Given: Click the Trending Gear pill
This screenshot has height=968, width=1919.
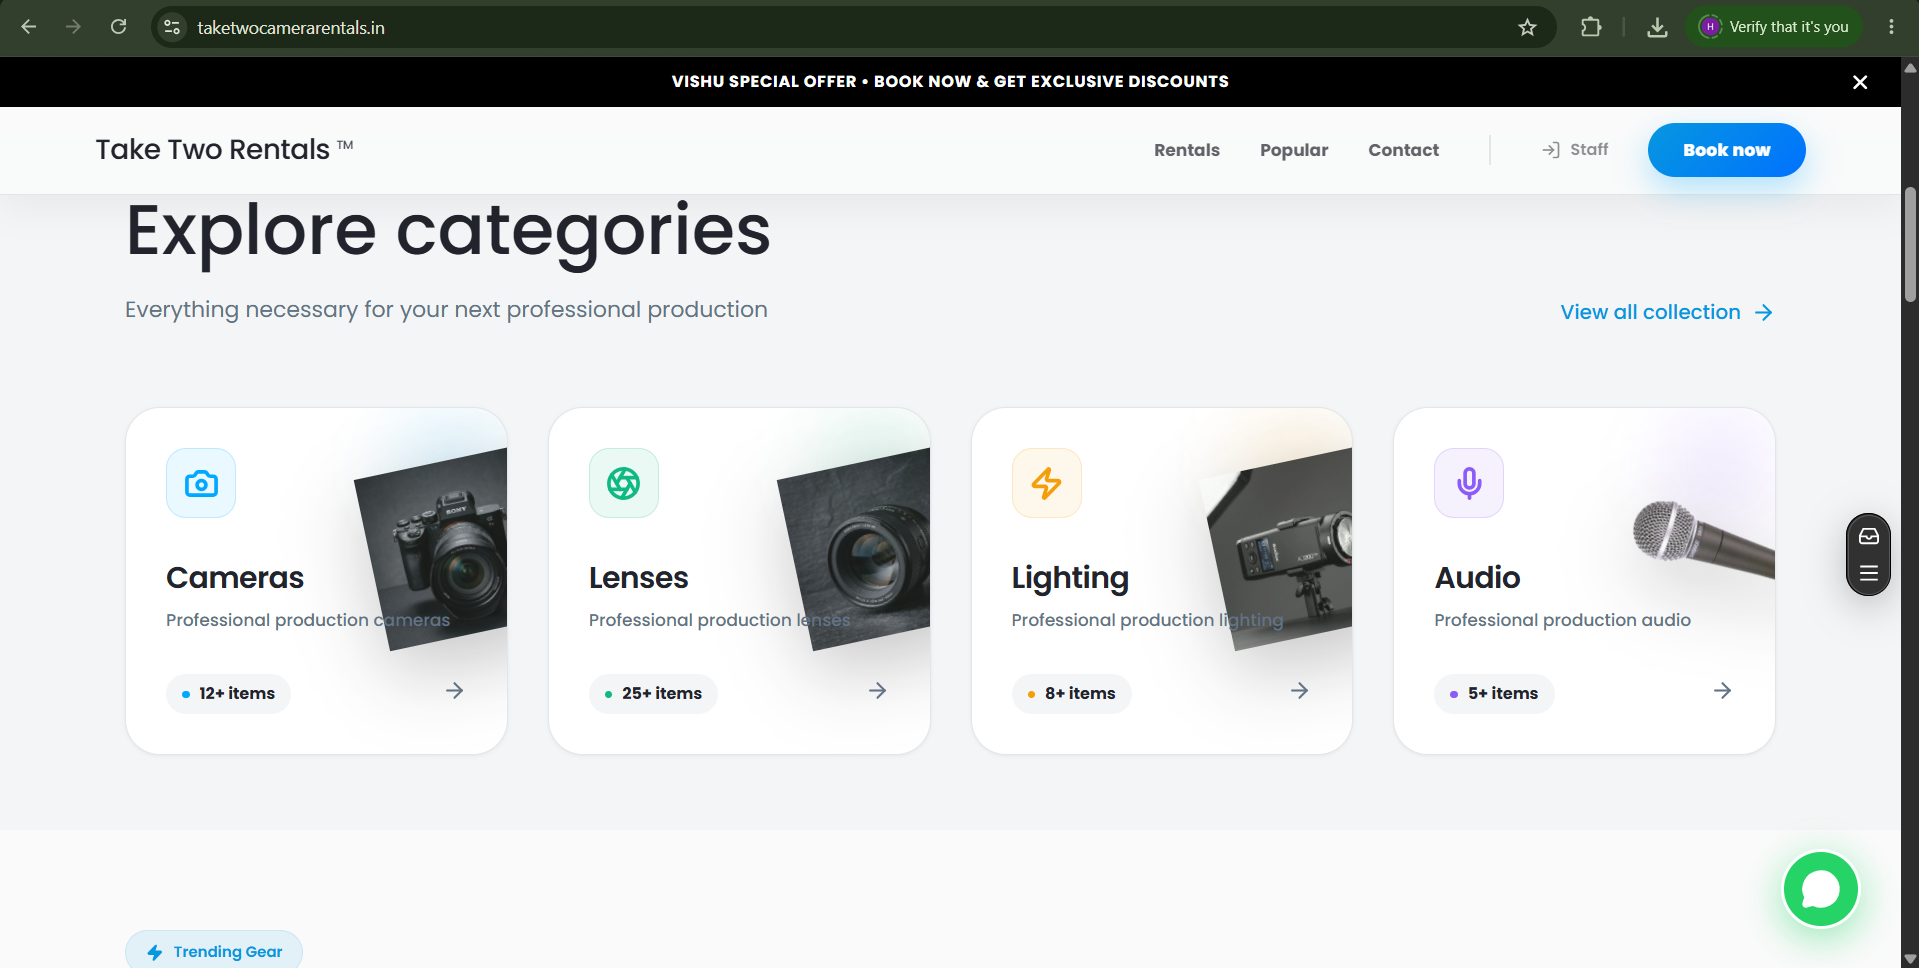Looking at the screenshot, I should click(214, 951).
